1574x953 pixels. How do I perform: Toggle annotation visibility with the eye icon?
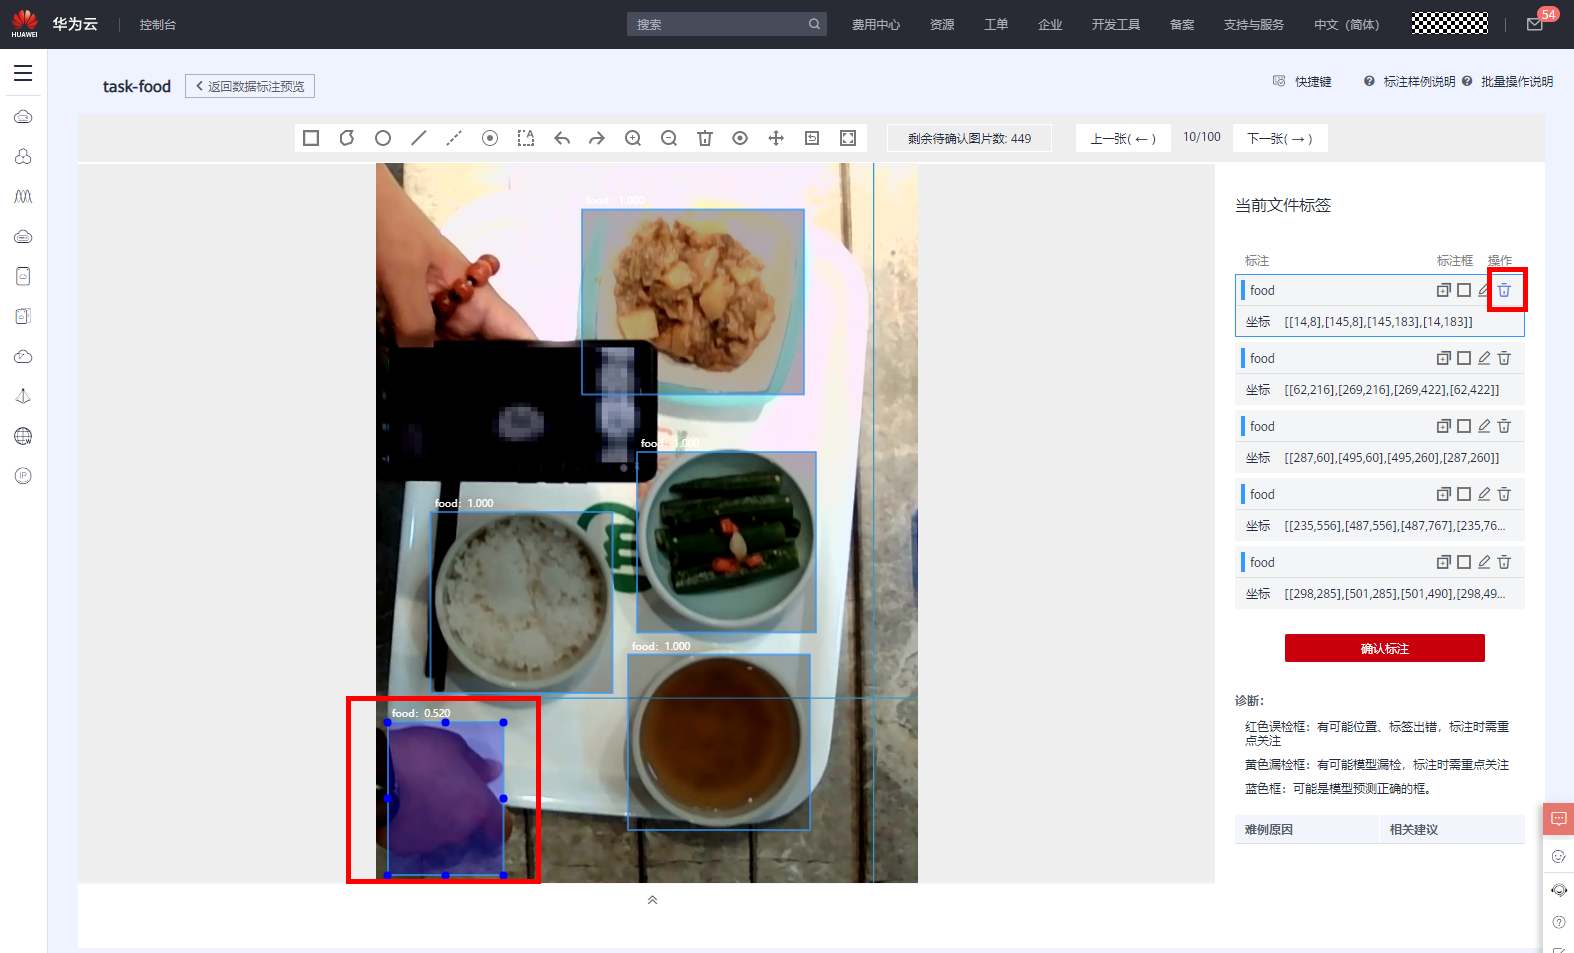point(740,138)
